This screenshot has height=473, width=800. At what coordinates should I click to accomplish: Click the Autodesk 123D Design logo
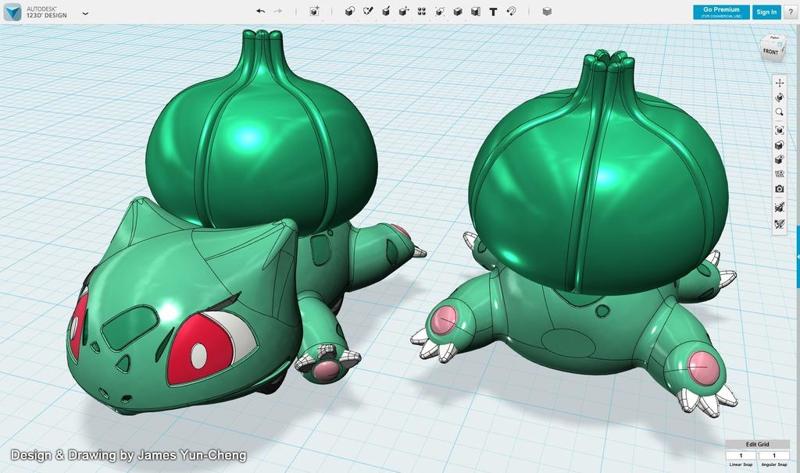tap(12, 12)
